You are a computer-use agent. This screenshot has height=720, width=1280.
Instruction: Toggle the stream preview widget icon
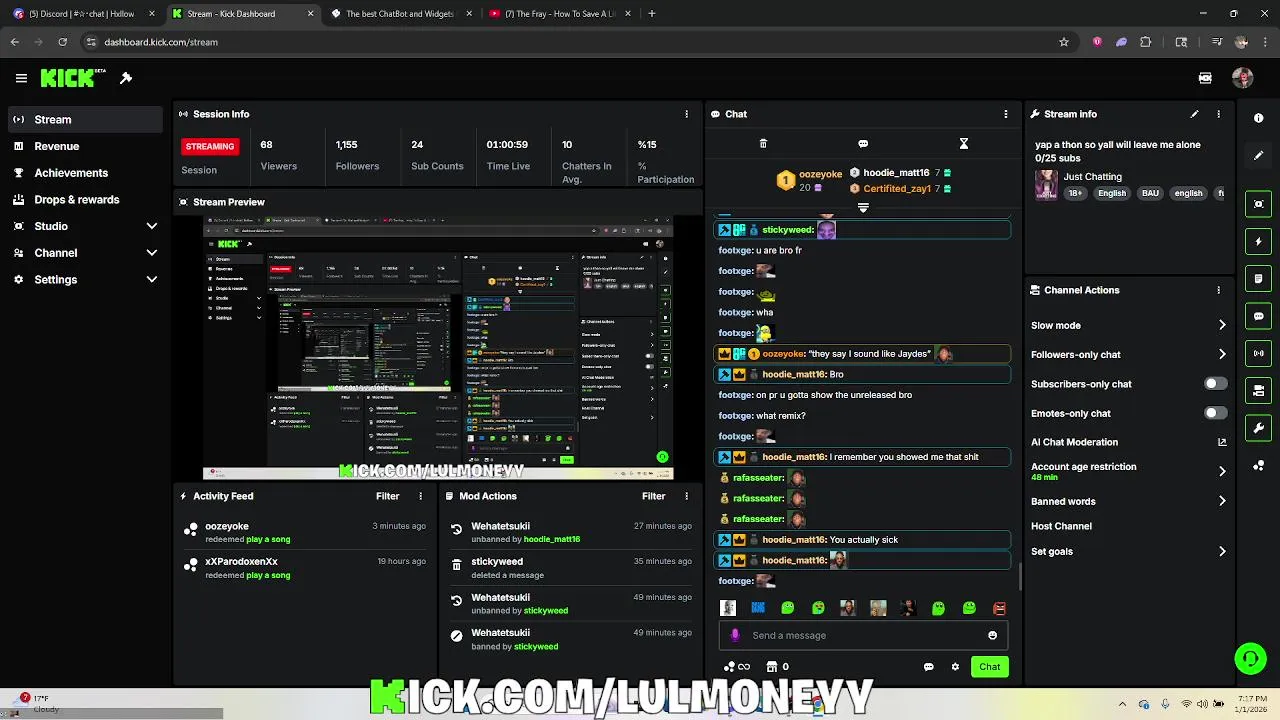tap(1258, 204)
